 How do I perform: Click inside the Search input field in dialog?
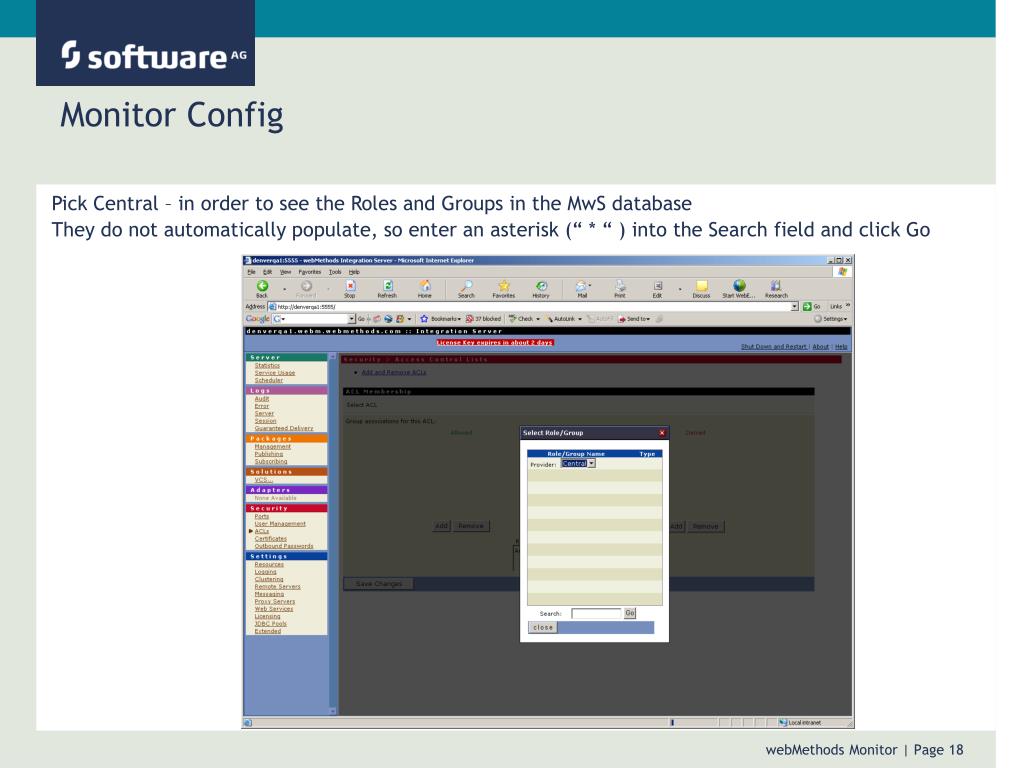point(596,613)
